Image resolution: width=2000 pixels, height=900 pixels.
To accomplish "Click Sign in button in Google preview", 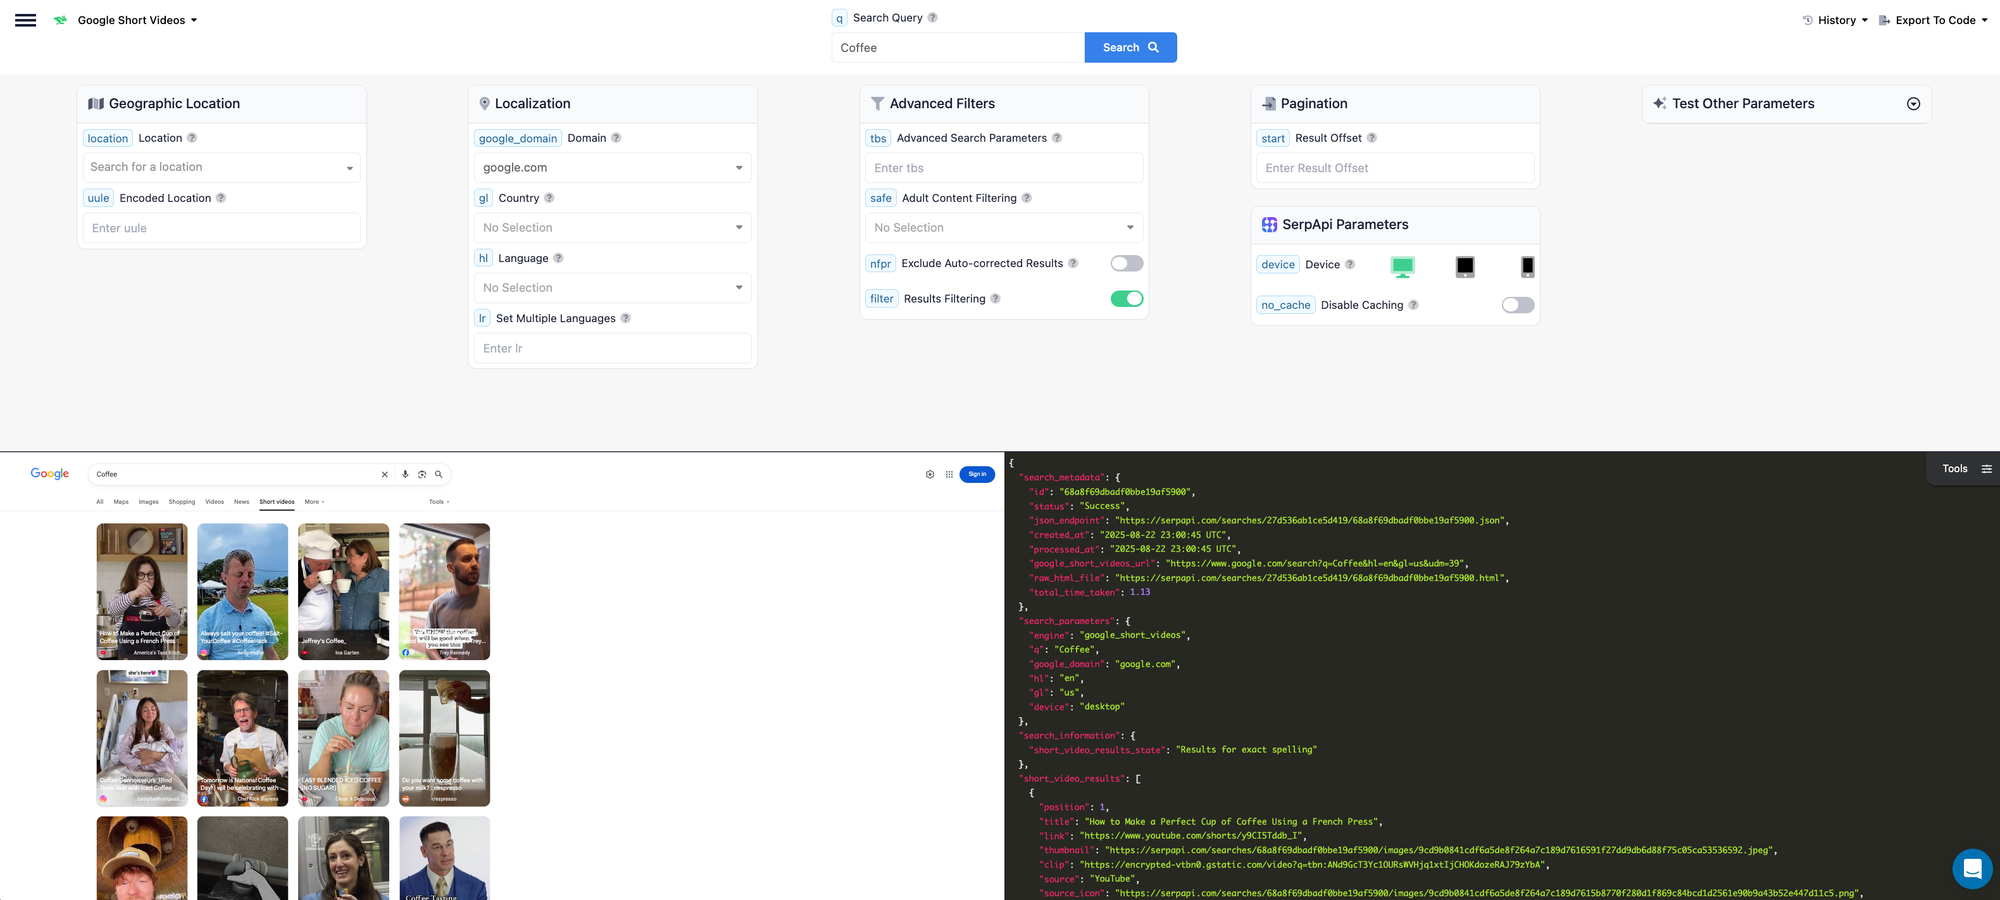I will [x=977, y=474].
